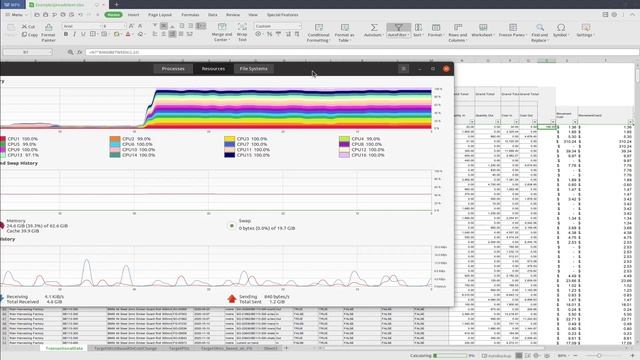Click the insert function fx icon
Image resolution: width=640 pixels, height=360 pixels.
(80, 52)
